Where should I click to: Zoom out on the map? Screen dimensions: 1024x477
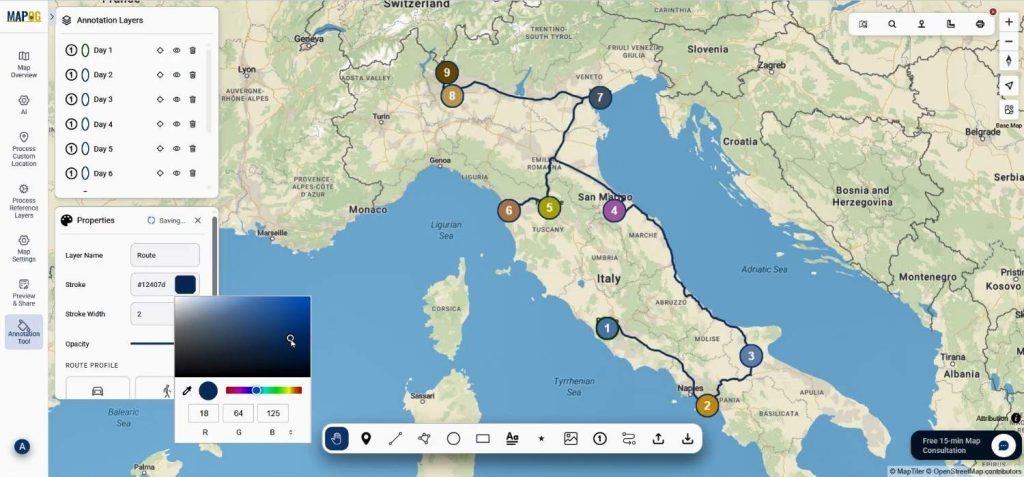1009,41
